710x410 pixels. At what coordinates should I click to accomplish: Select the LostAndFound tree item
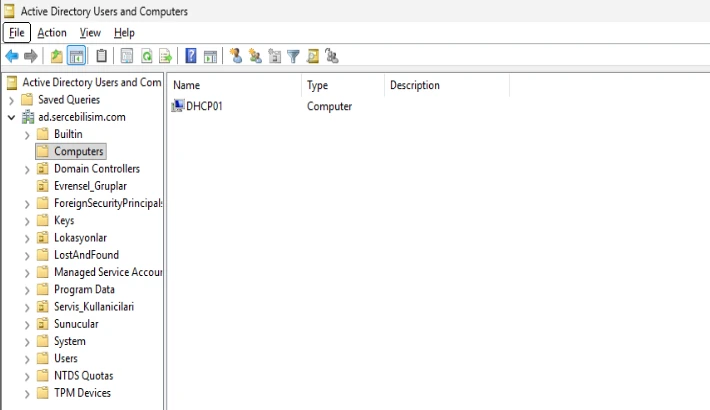pyautogui.click(x=86, y=255)
